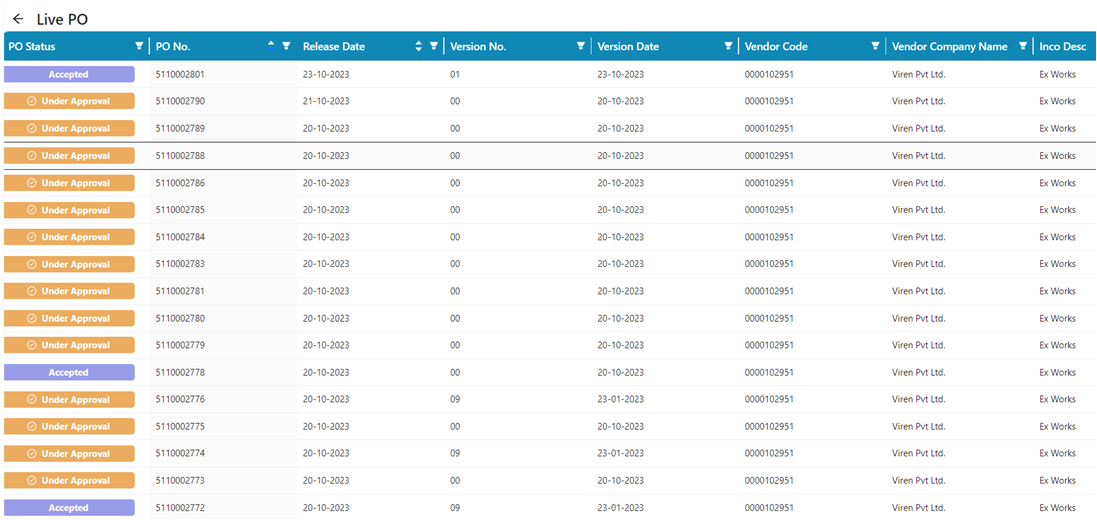This screenshot has height=520, width=1097.
Task: Open the filter for the Version No. column
Action: click(x=580, y=46)
